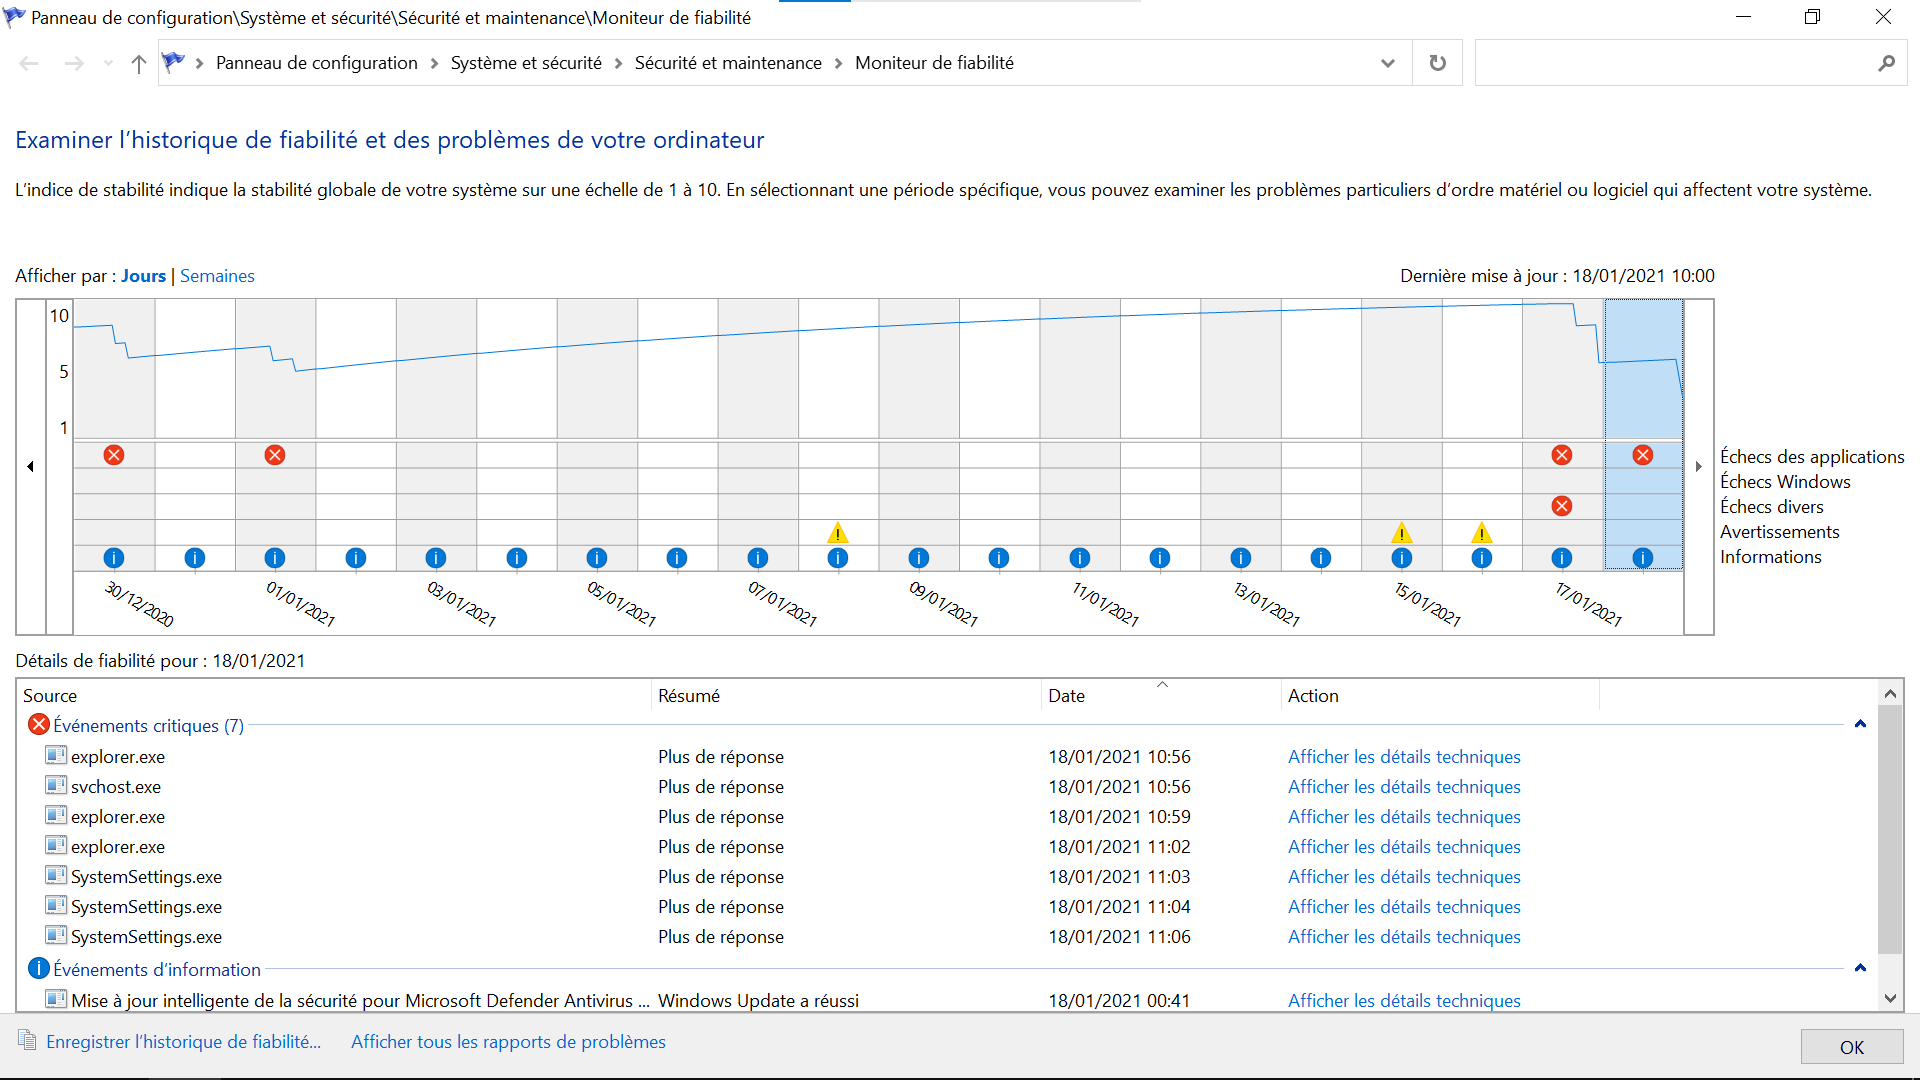1920x1080 pixels.
Task: Click the Système et sécurité breadcrumb
Action: (x=526, y=63)
